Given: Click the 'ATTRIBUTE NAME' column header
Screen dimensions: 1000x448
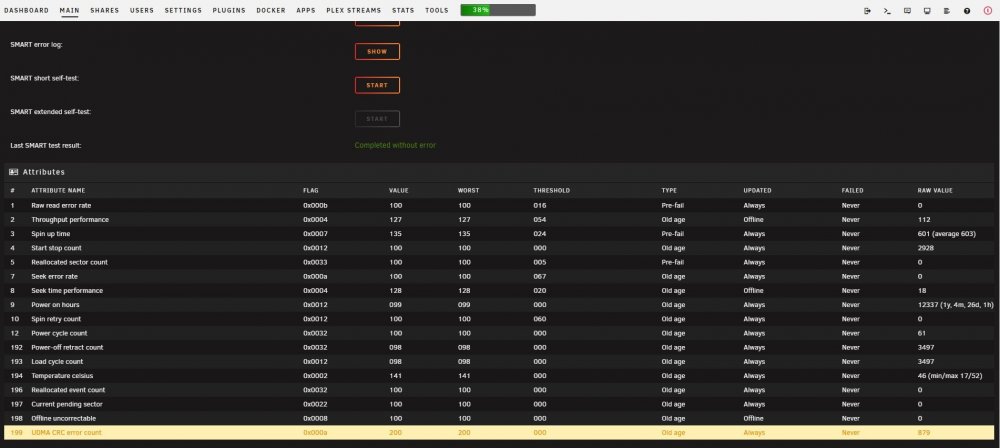Looking at the screenshot, I should coord(58,191).
